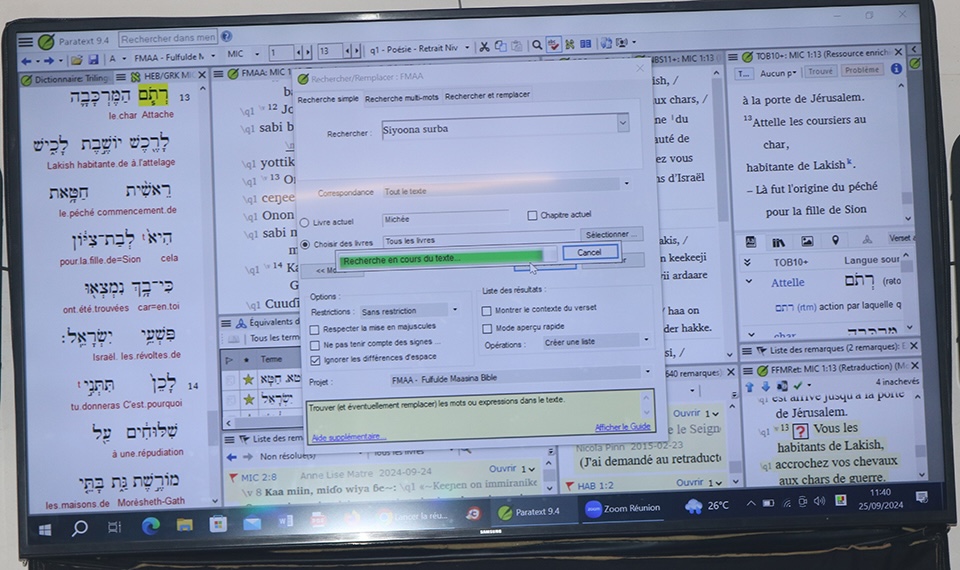
Task: Save with the floppy disk icon
Action: pos(93,59)
